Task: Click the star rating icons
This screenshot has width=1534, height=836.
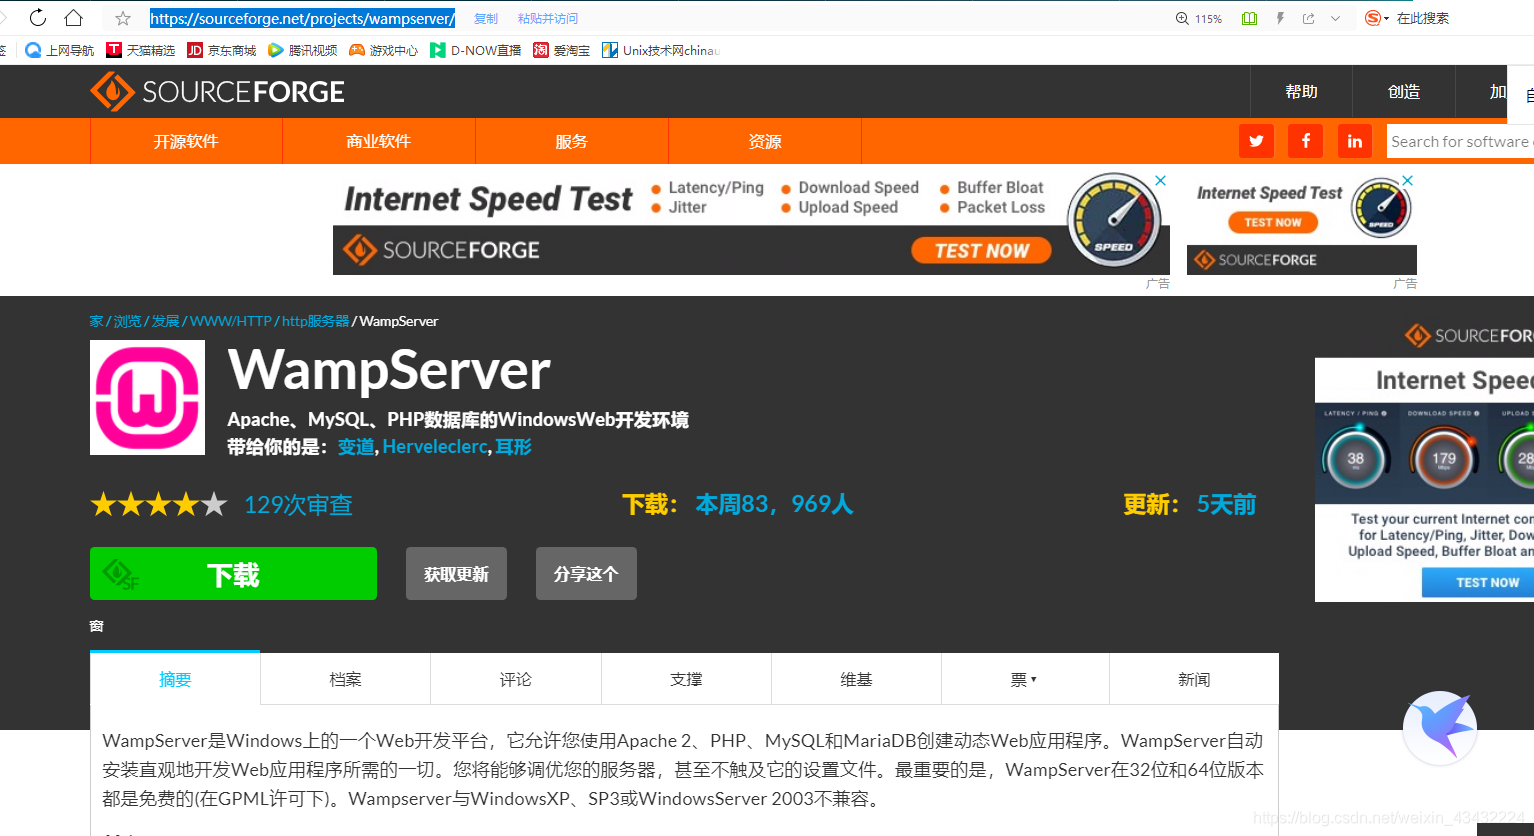Action: [159, 504]
